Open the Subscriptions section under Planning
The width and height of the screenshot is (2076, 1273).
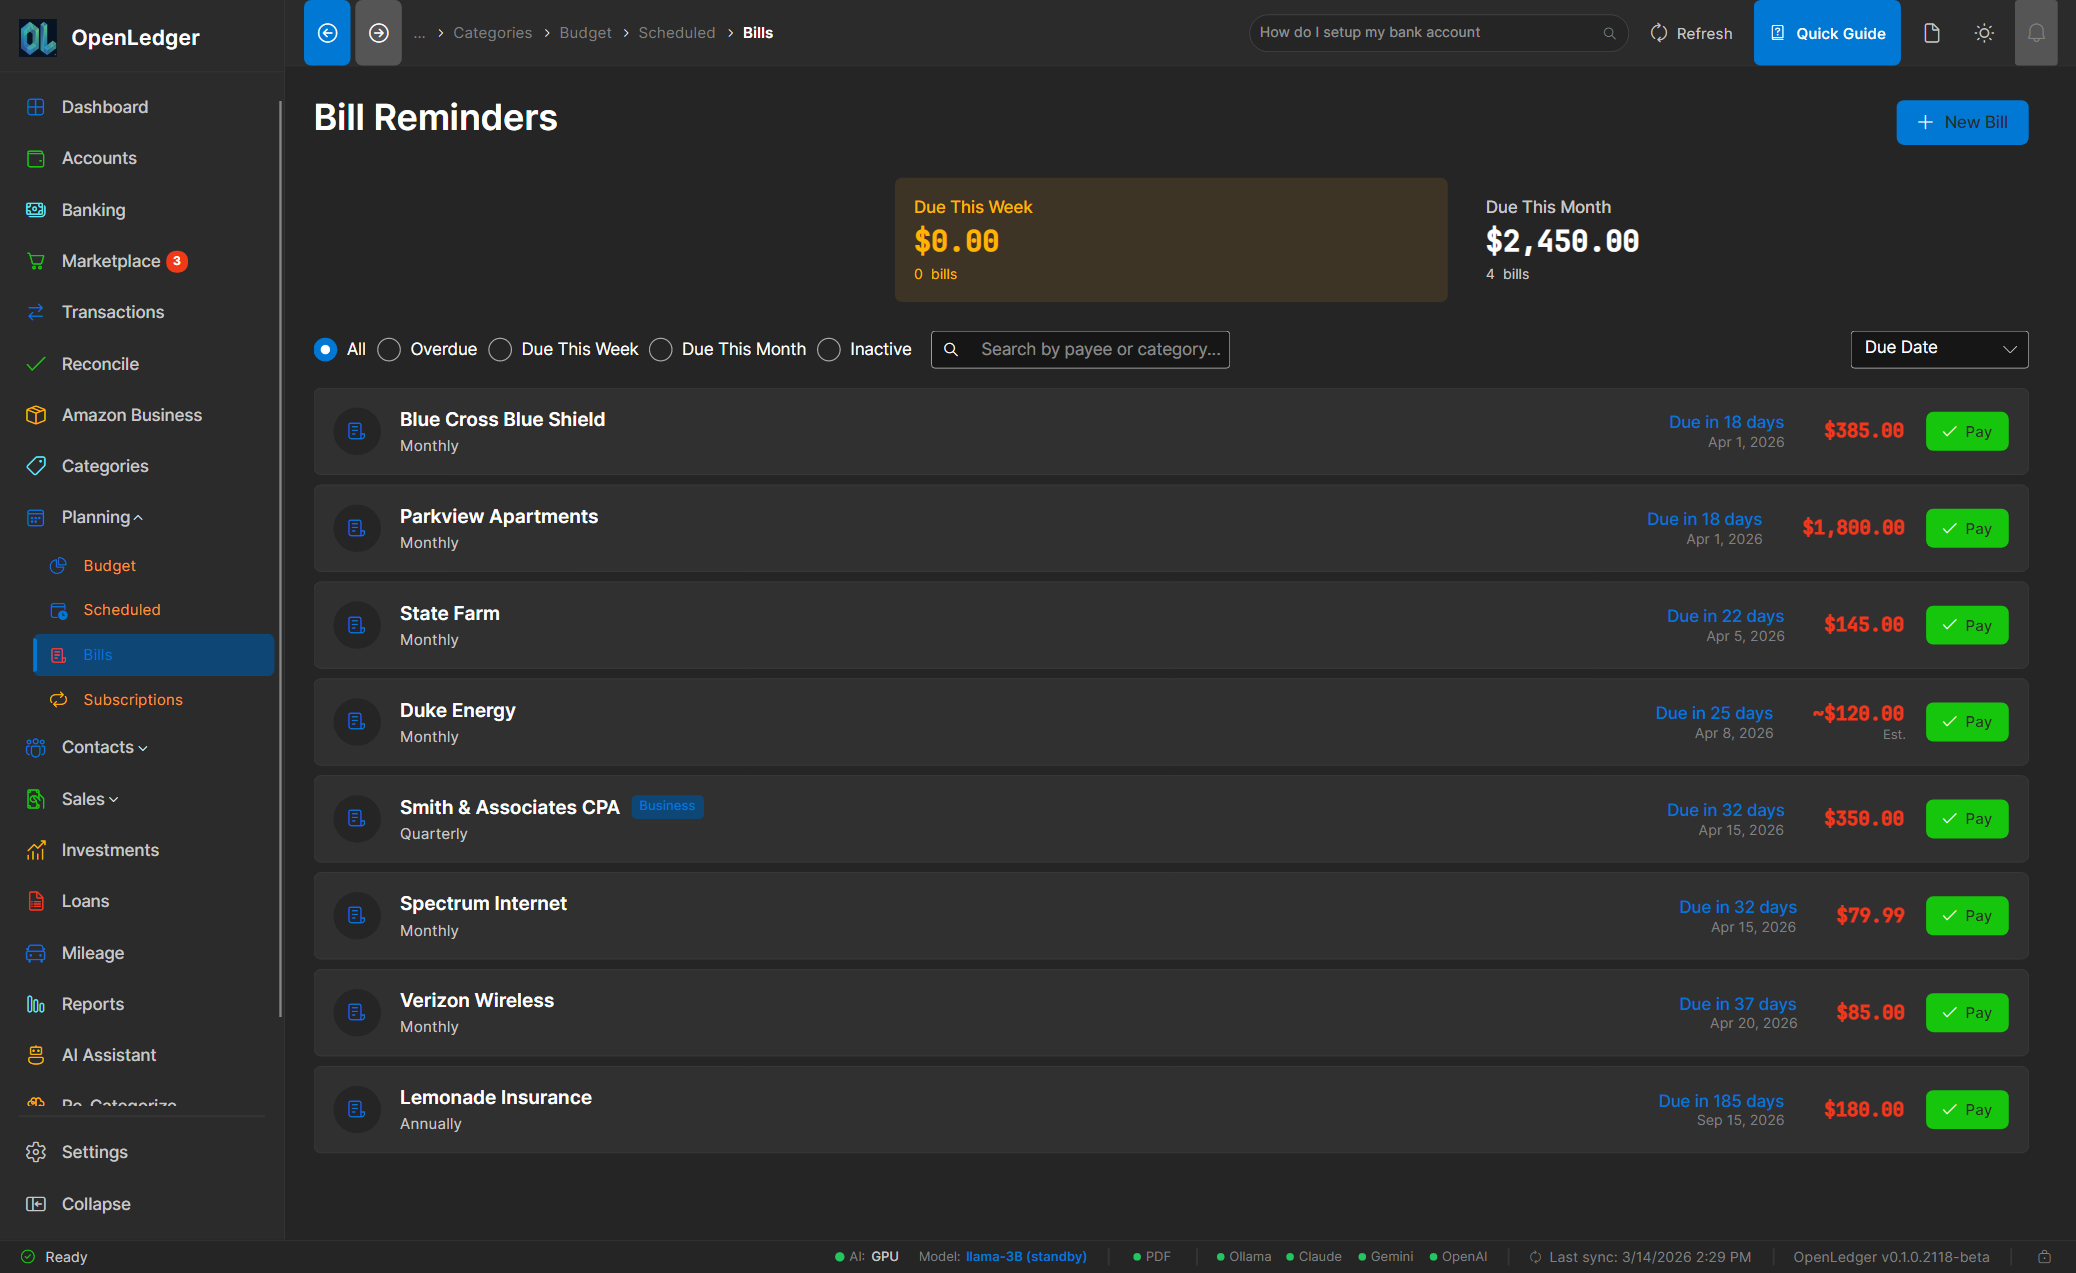(133, 699)
